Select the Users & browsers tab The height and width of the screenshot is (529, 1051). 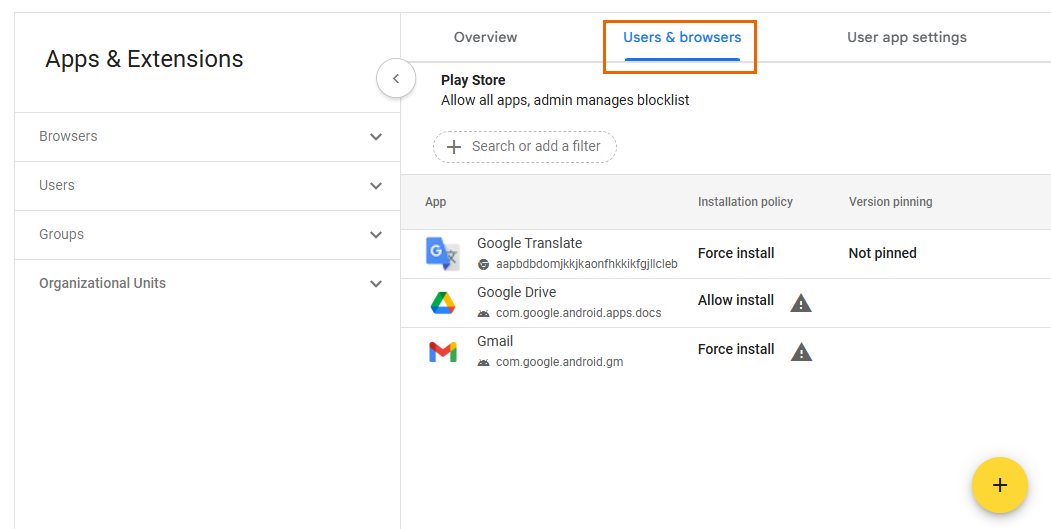pos(682,38)
